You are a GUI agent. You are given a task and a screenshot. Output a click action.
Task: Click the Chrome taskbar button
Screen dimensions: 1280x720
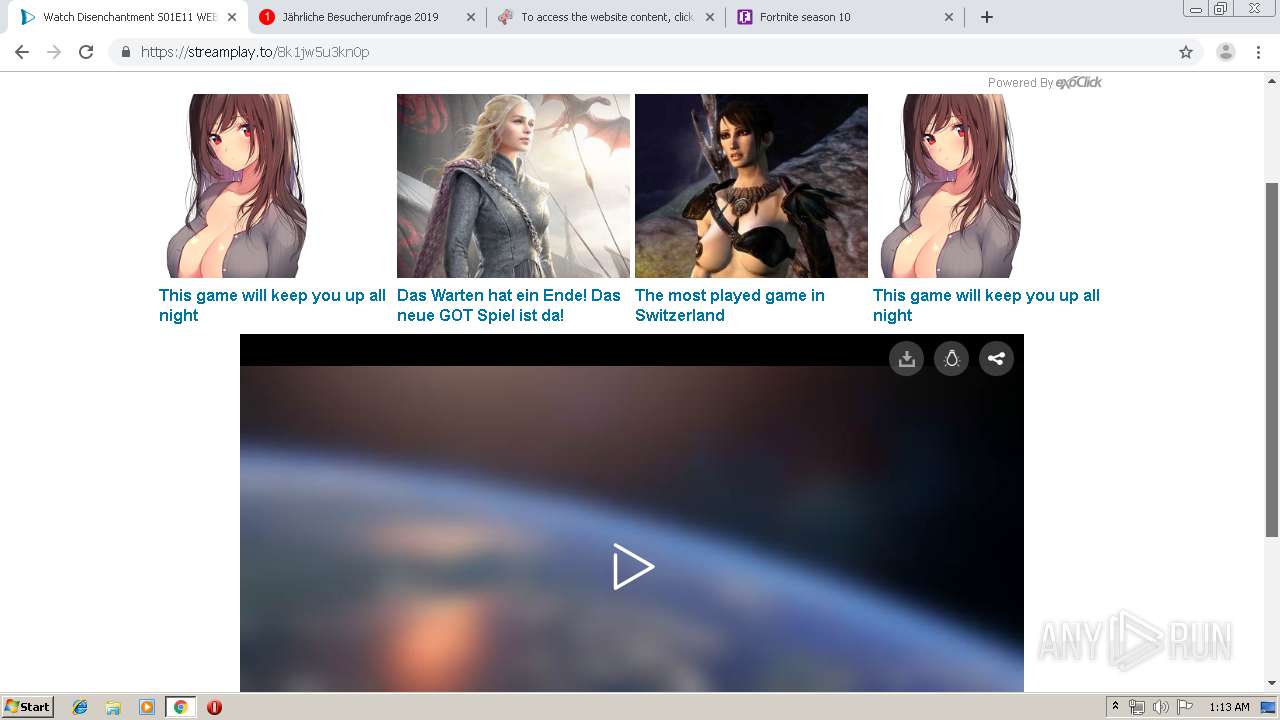point(180,707)
